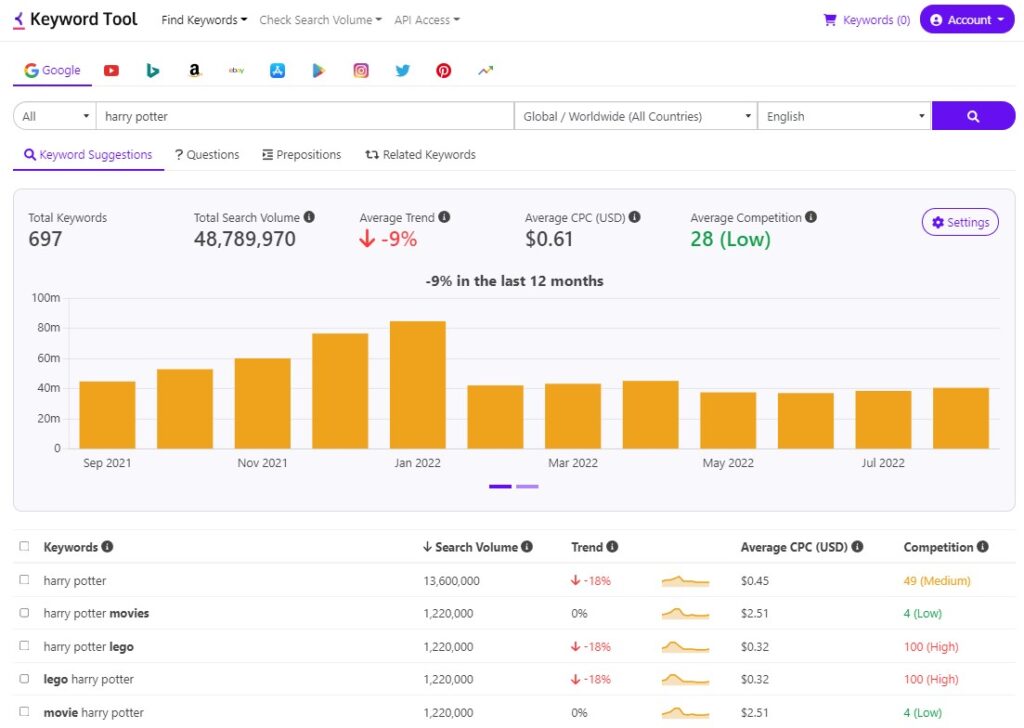Open the API Access dropdown
Screen dimensions: 1024x728
[x=427, y=20]
